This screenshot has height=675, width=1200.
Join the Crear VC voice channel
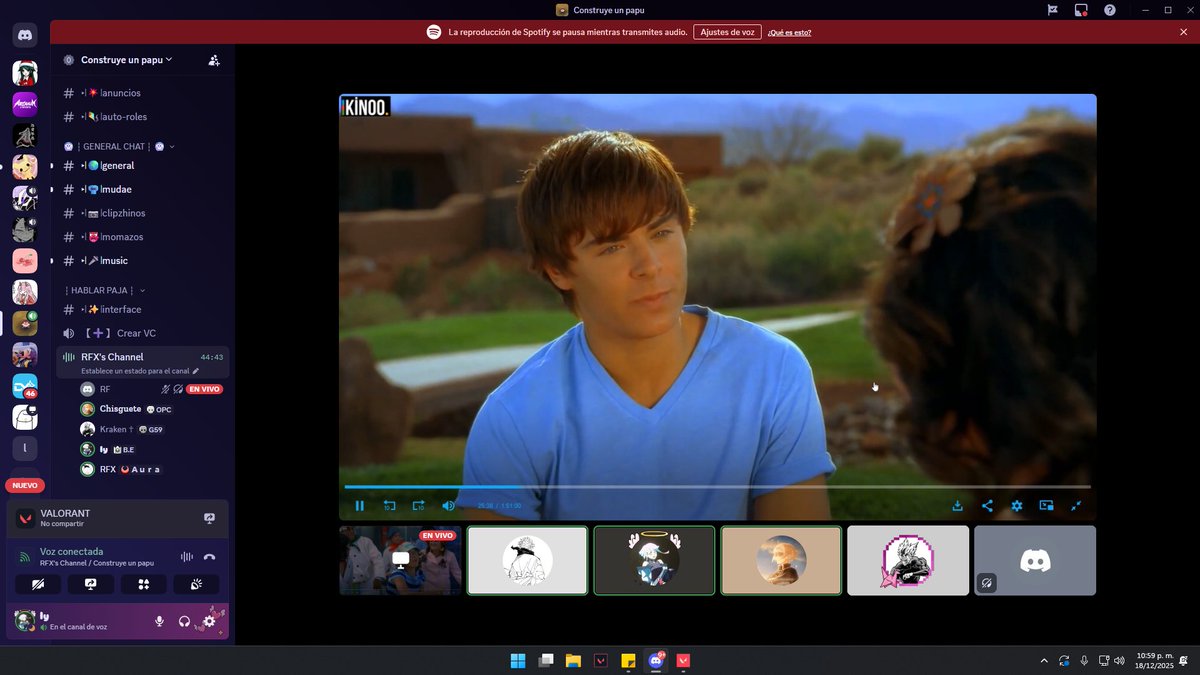pyautogui.click(x=144, y=333)
